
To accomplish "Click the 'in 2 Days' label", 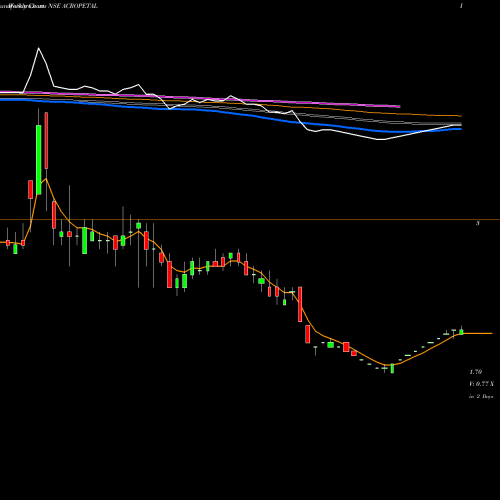I will tap(481, 397).
